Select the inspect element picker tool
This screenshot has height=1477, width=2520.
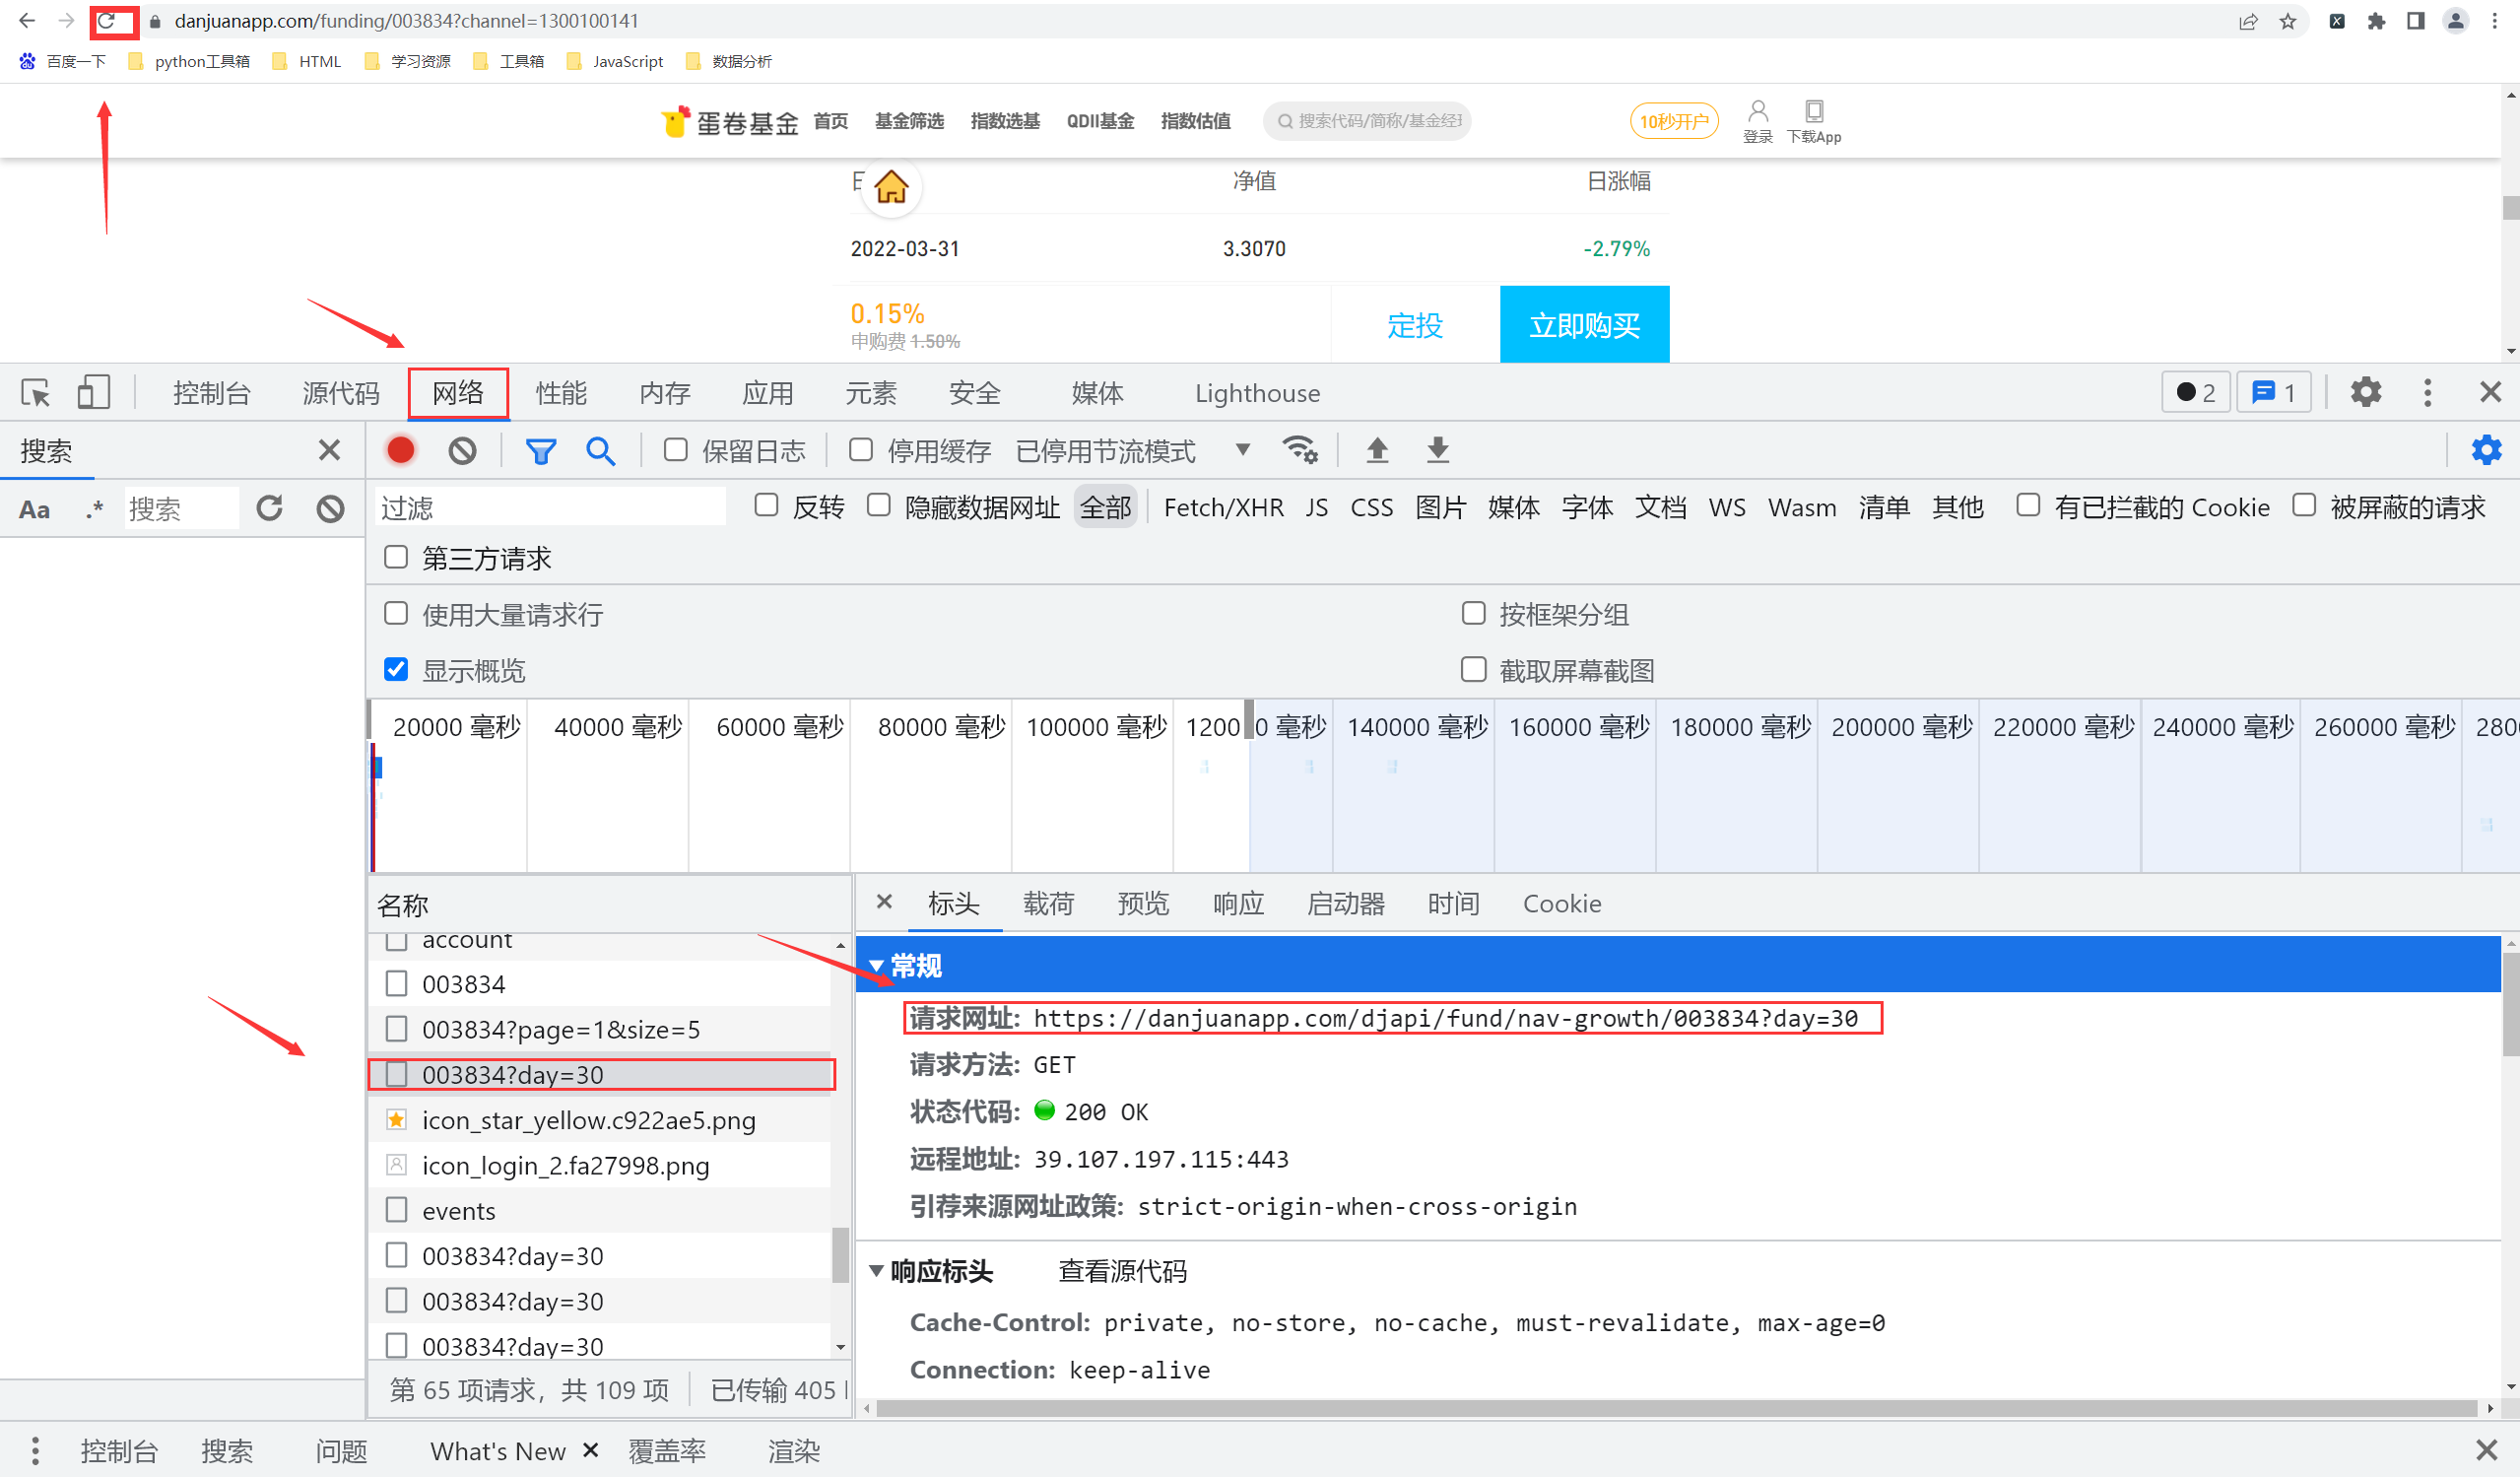[x=35, y=393]
